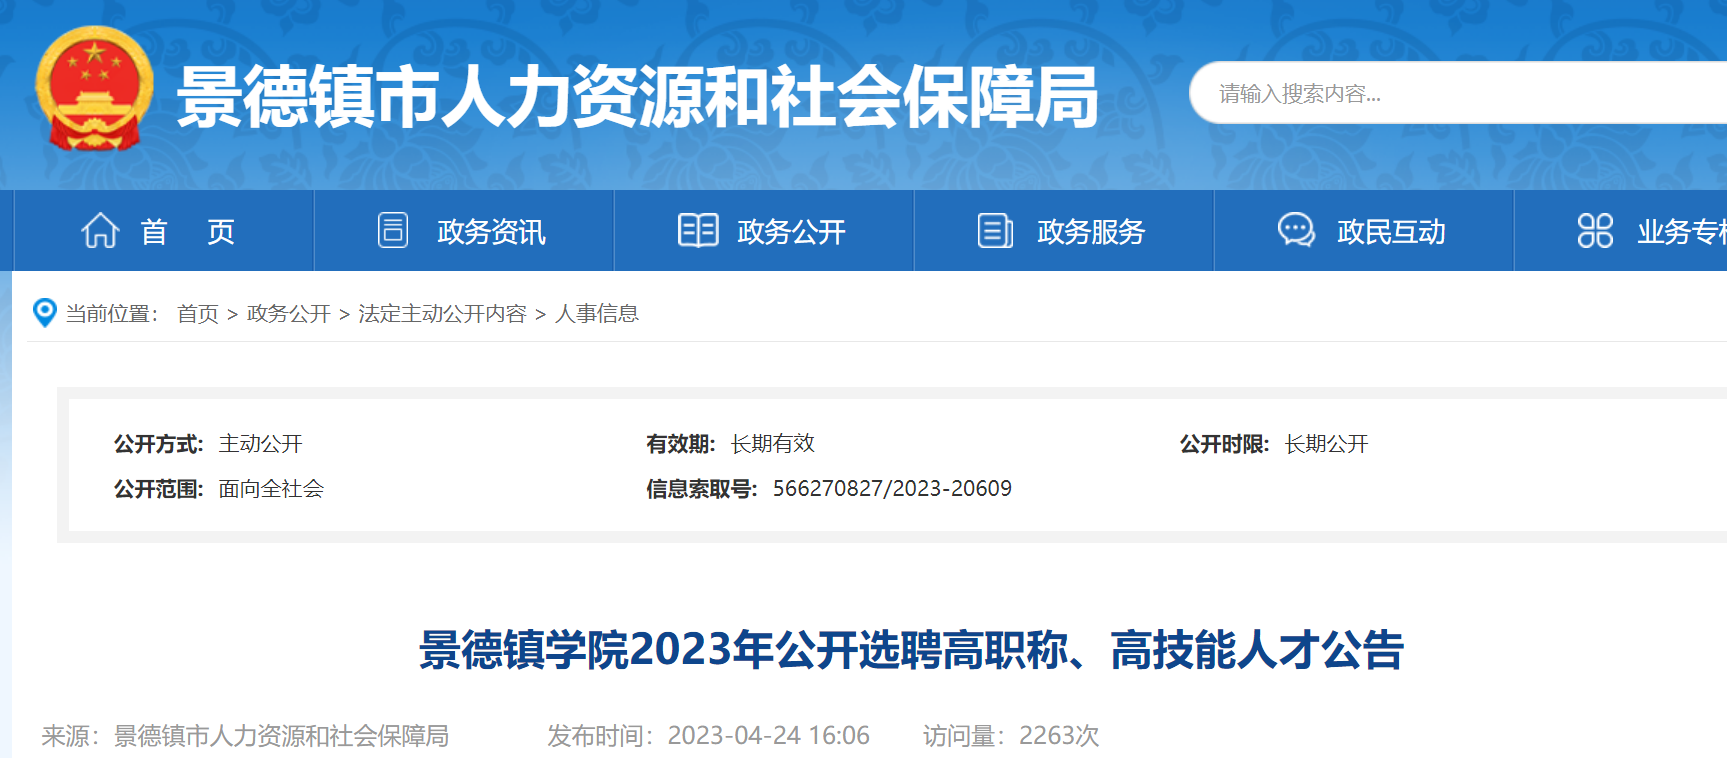Click the 长期公开 value
Screen dimensions: 1727x758
(x=1327, y=444)
